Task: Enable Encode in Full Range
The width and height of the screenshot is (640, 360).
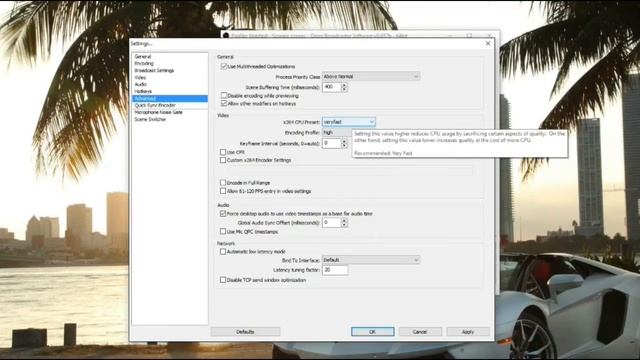Action: [223, 182]
